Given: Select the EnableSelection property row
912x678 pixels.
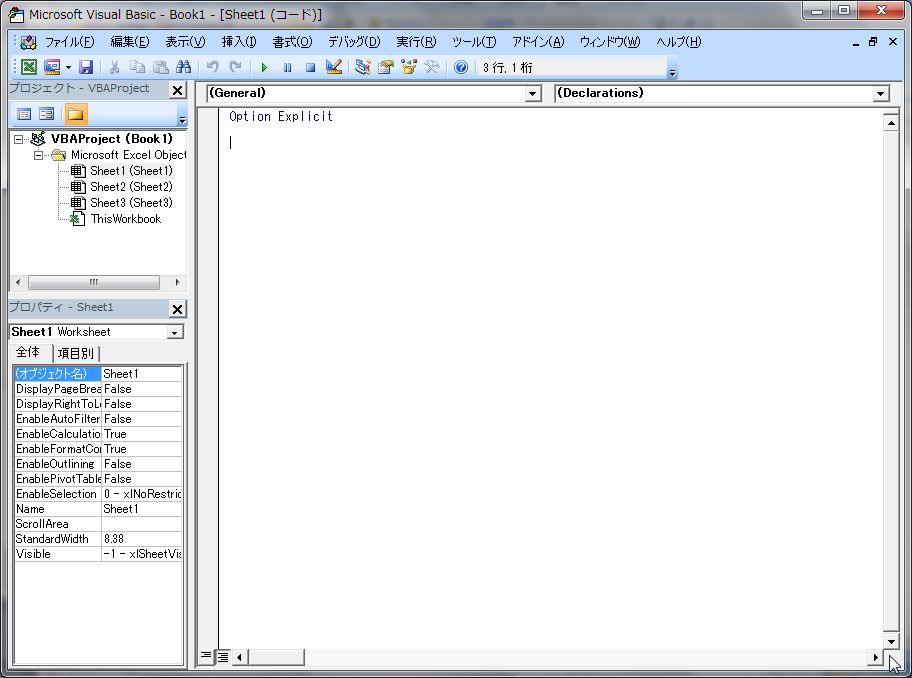Looking at the screenshot, I should point(98,494).
